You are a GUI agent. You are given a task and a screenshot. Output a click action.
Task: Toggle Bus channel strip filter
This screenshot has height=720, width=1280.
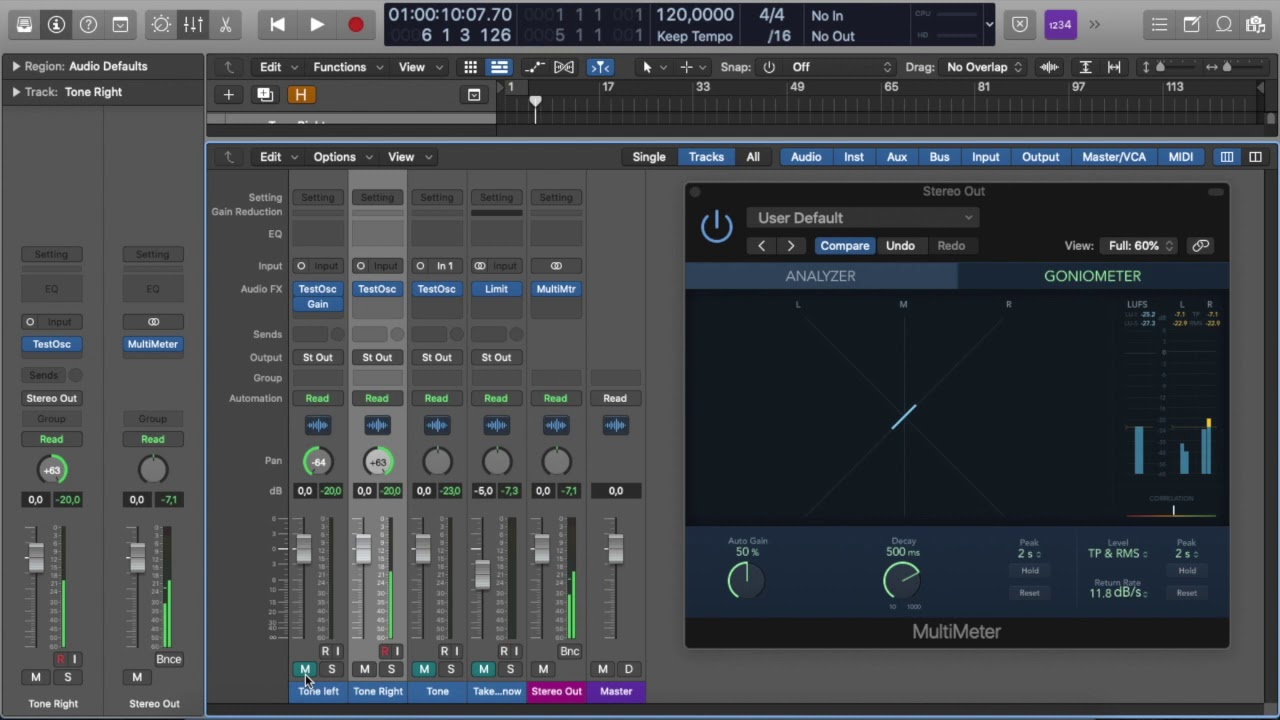tap(939, 157)
